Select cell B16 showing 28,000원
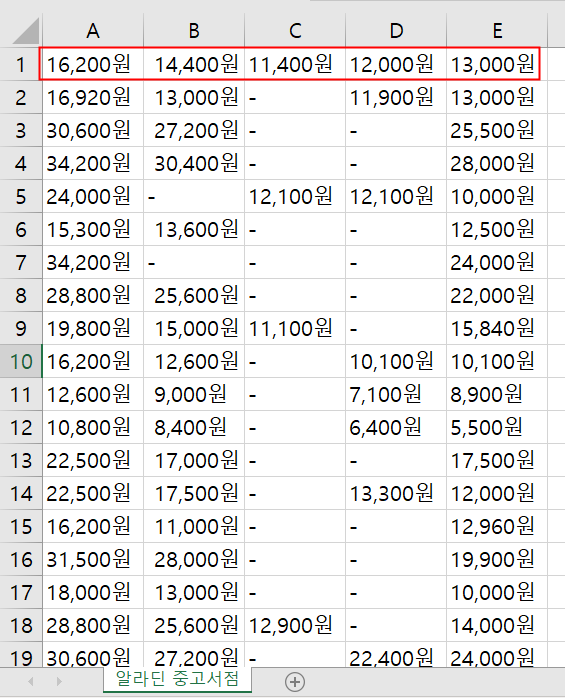565x698 pixels. (194, 559)
